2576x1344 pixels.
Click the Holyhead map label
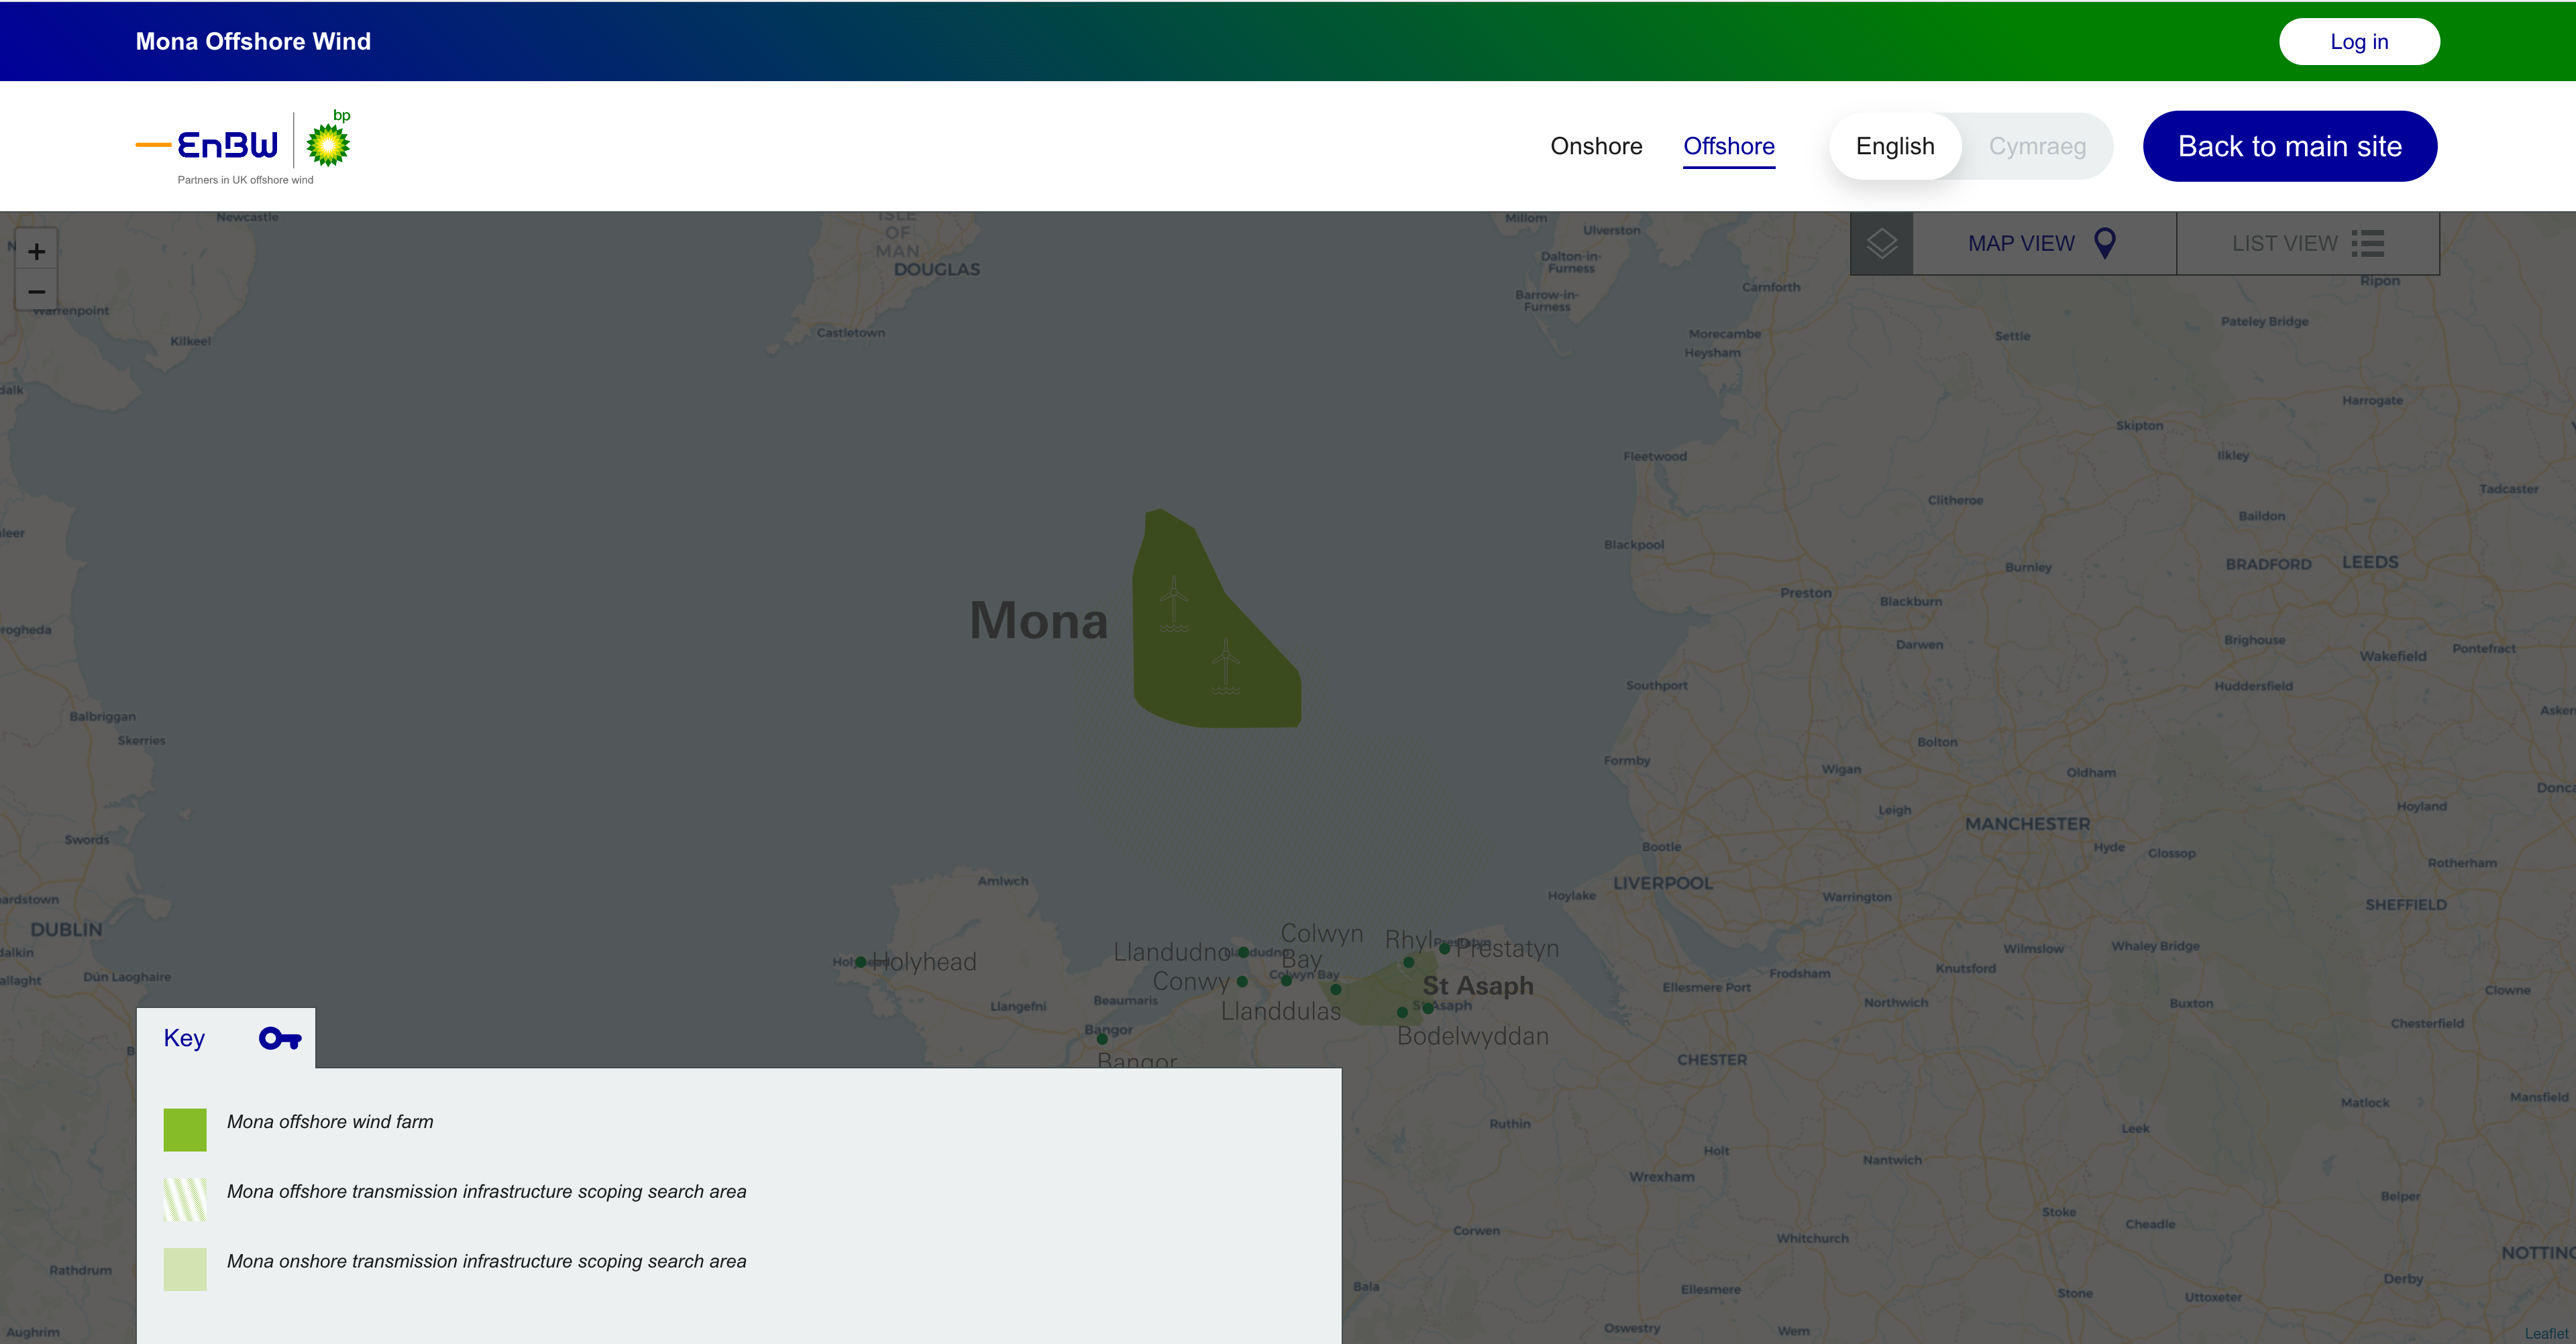point(924,962)
